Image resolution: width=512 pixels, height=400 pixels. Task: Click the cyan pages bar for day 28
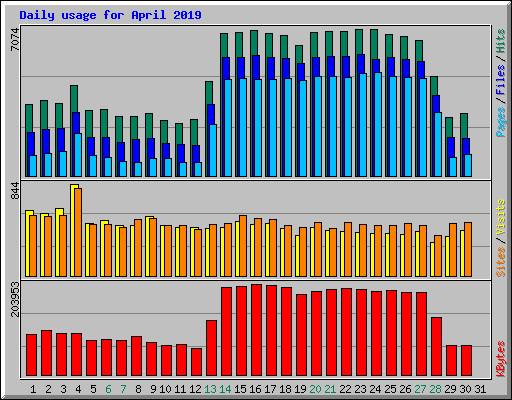(438, 144)
